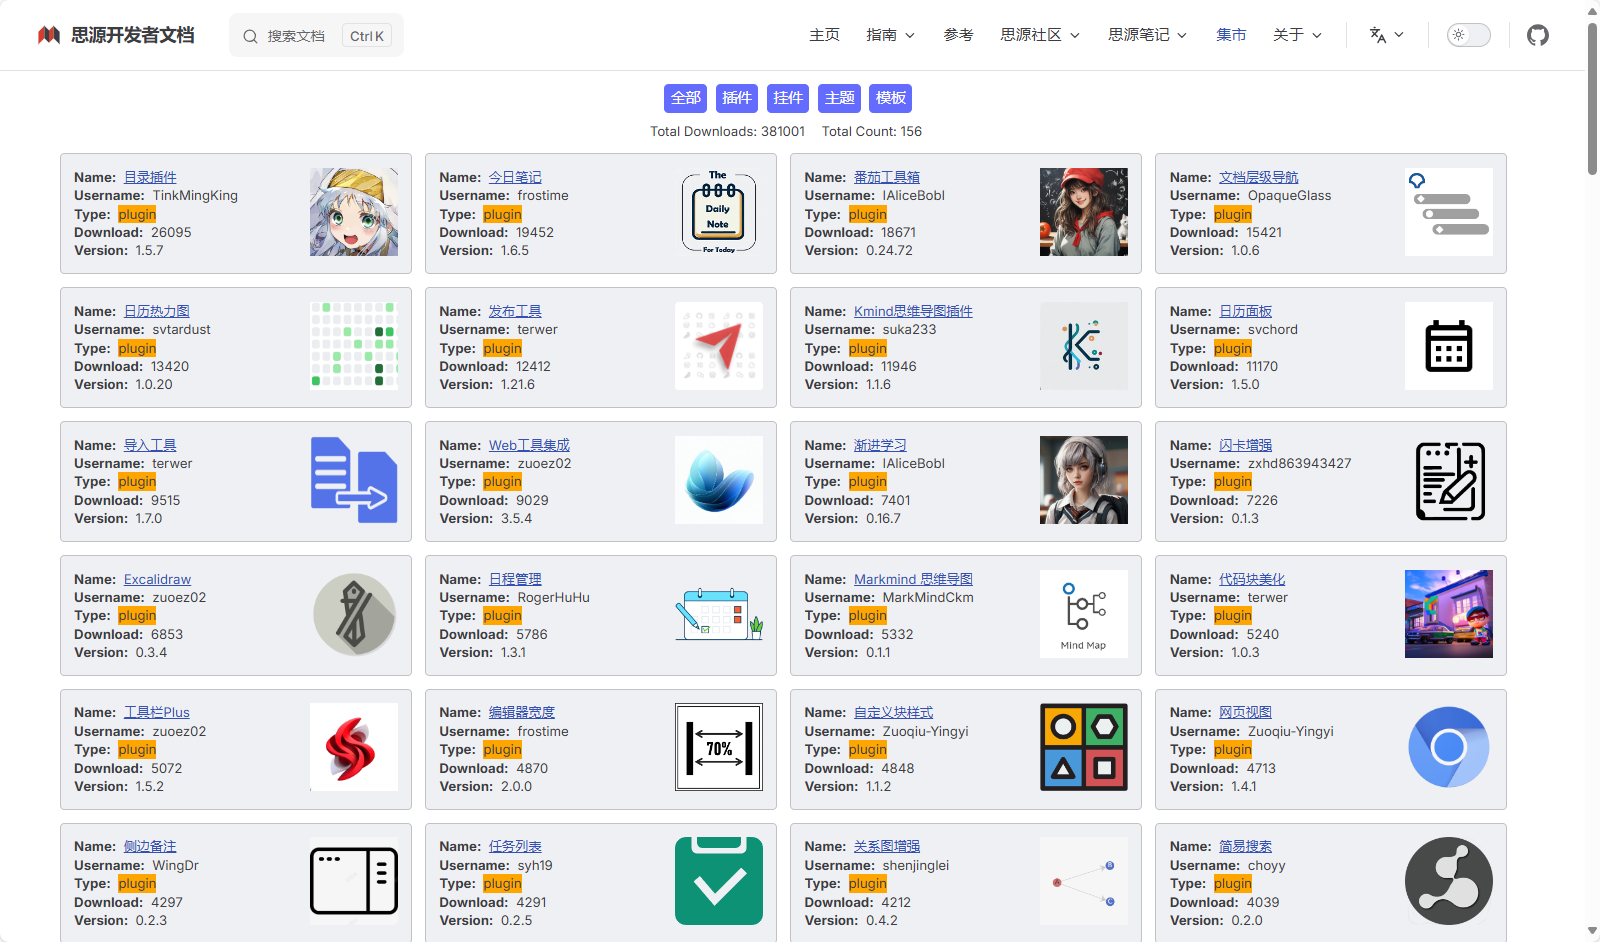Click the 搜索文档 search box
The height and width of the screenshot is (942, 1600).
(316, 35)
